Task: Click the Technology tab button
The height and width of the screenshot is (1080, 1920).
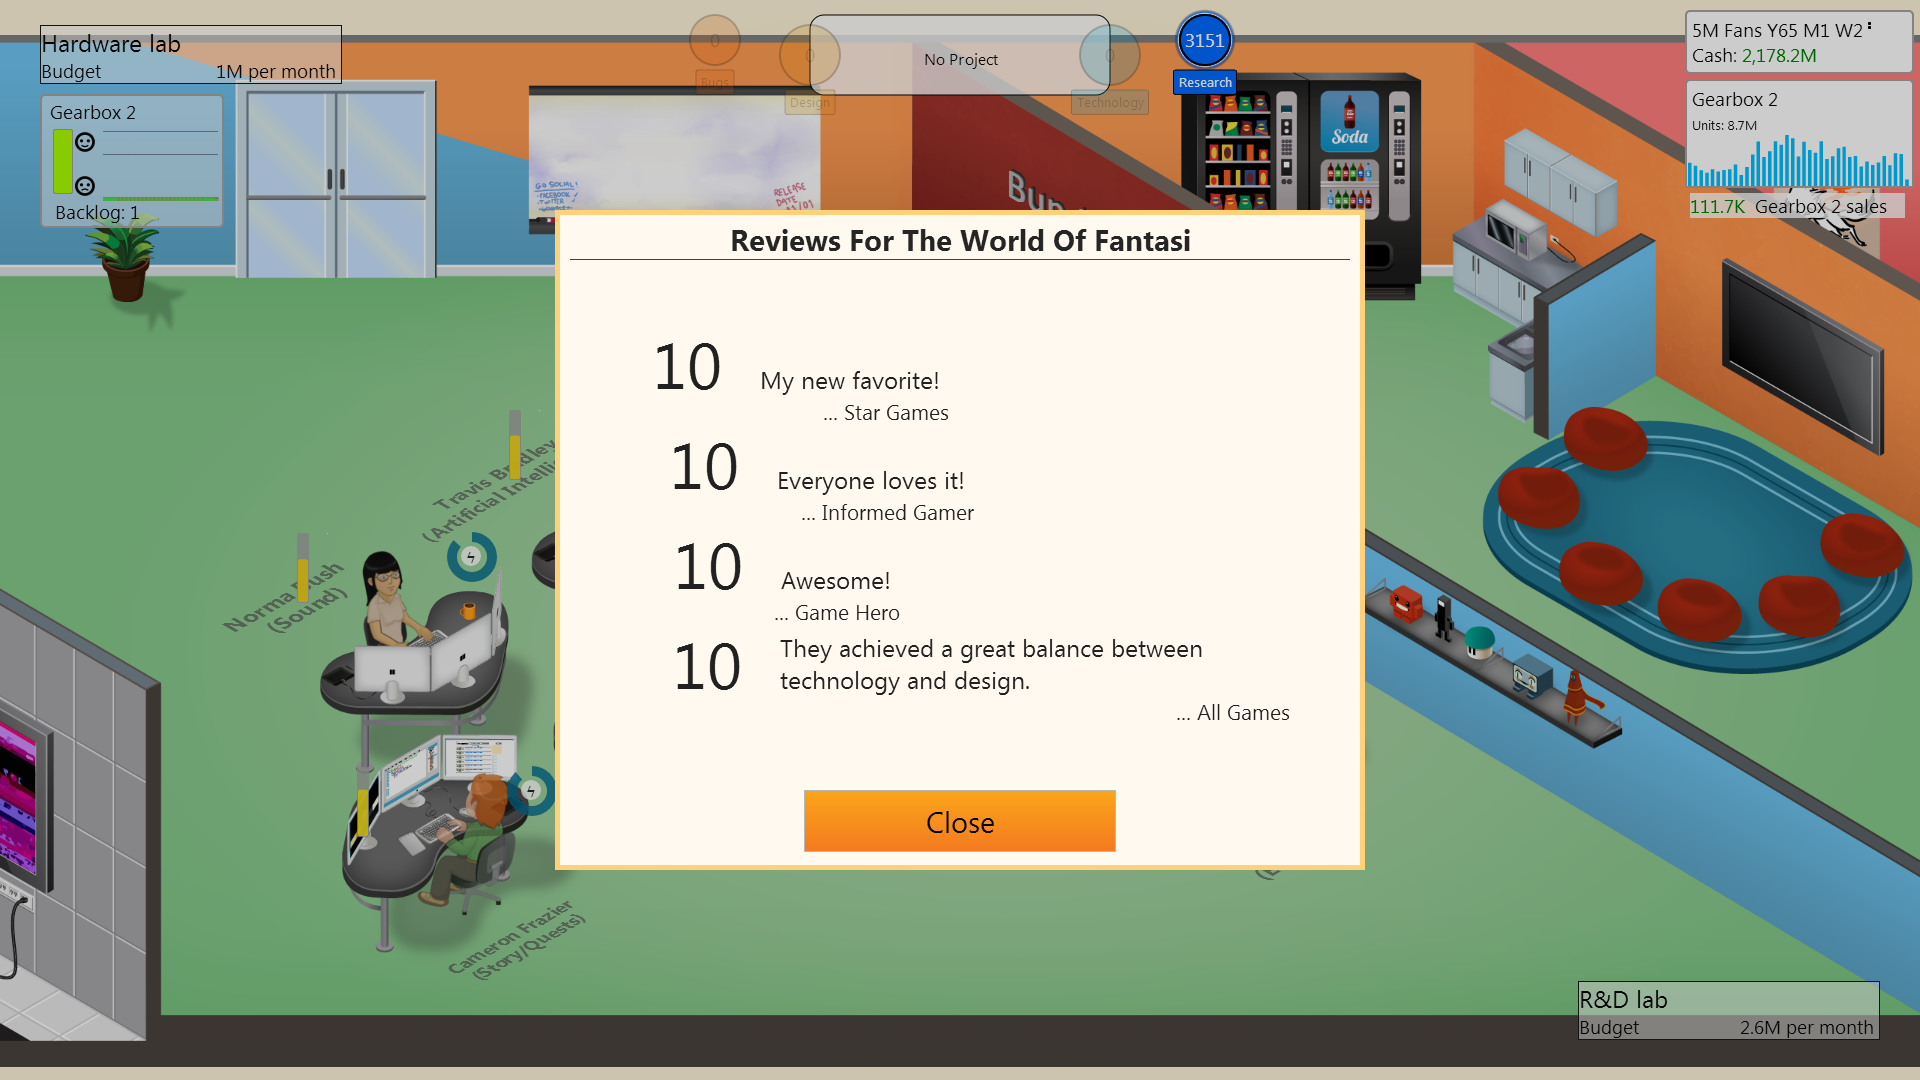Action: coord(1108,102)
